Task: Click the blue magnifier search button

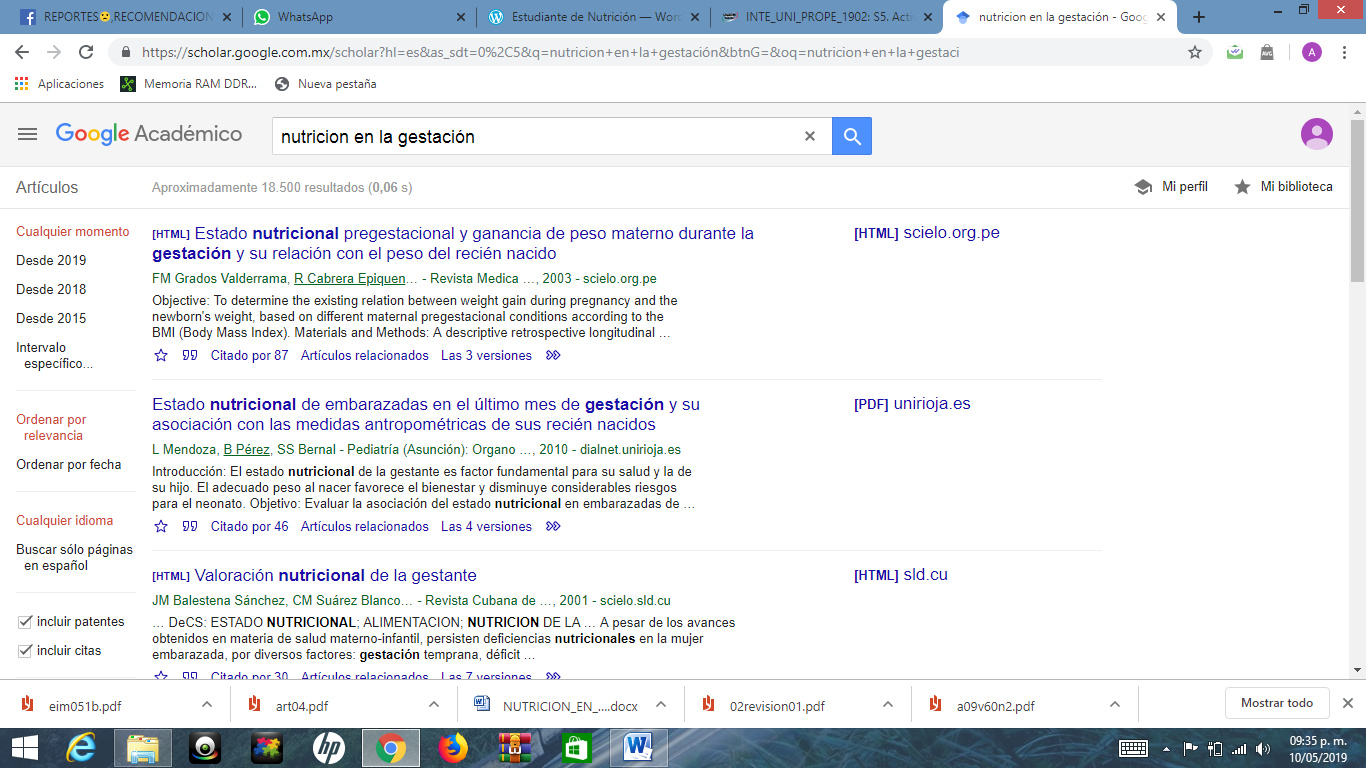Action: [x=852, y=137]
